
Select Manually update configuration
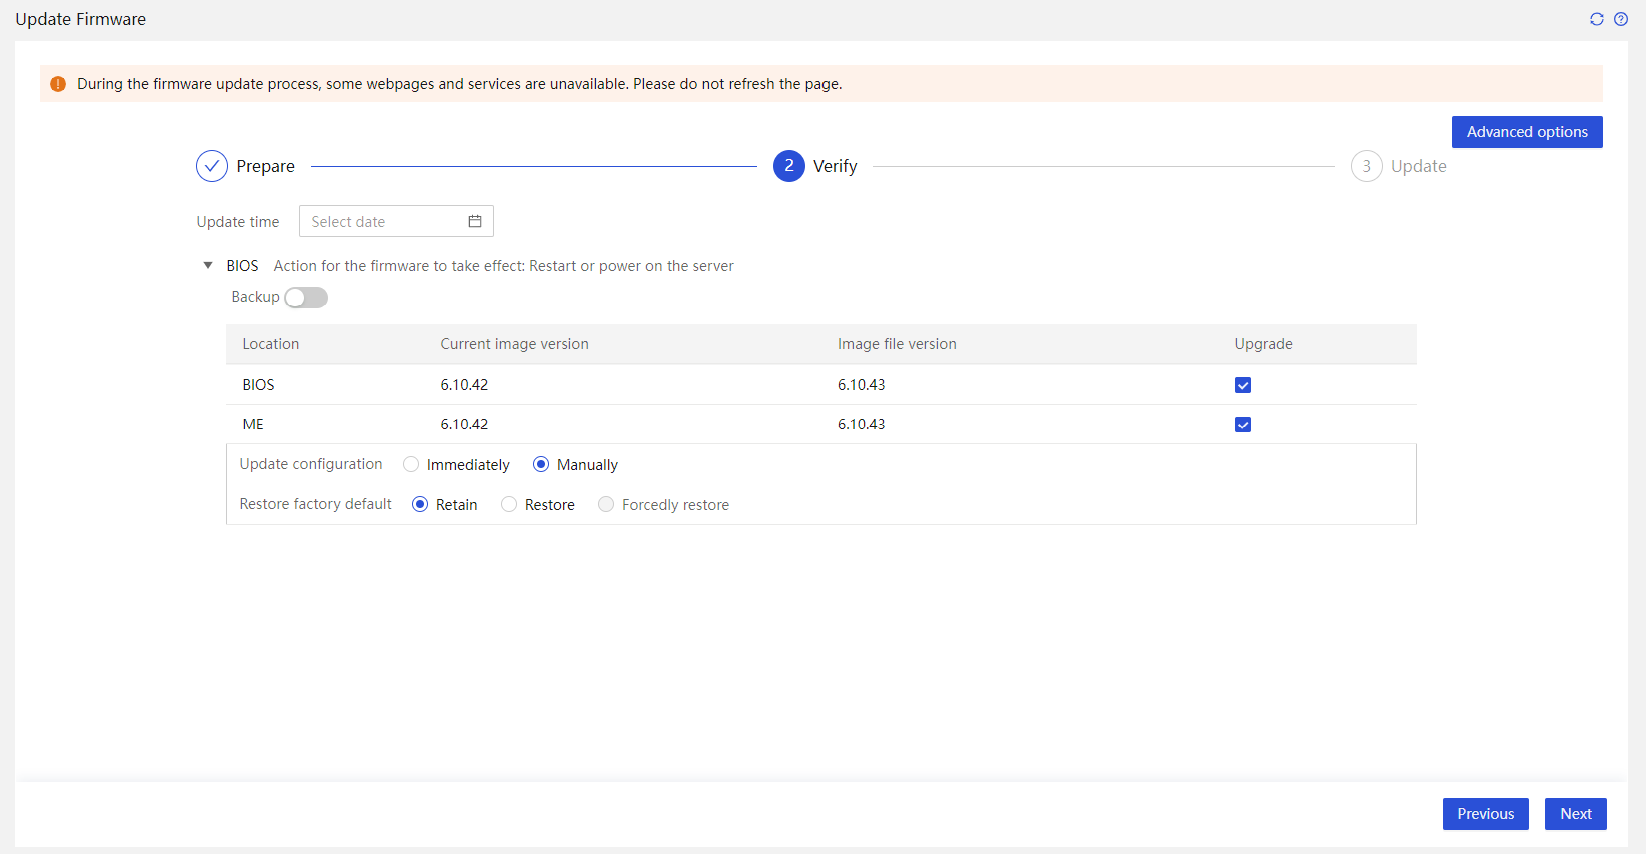[x=541, y=464]
